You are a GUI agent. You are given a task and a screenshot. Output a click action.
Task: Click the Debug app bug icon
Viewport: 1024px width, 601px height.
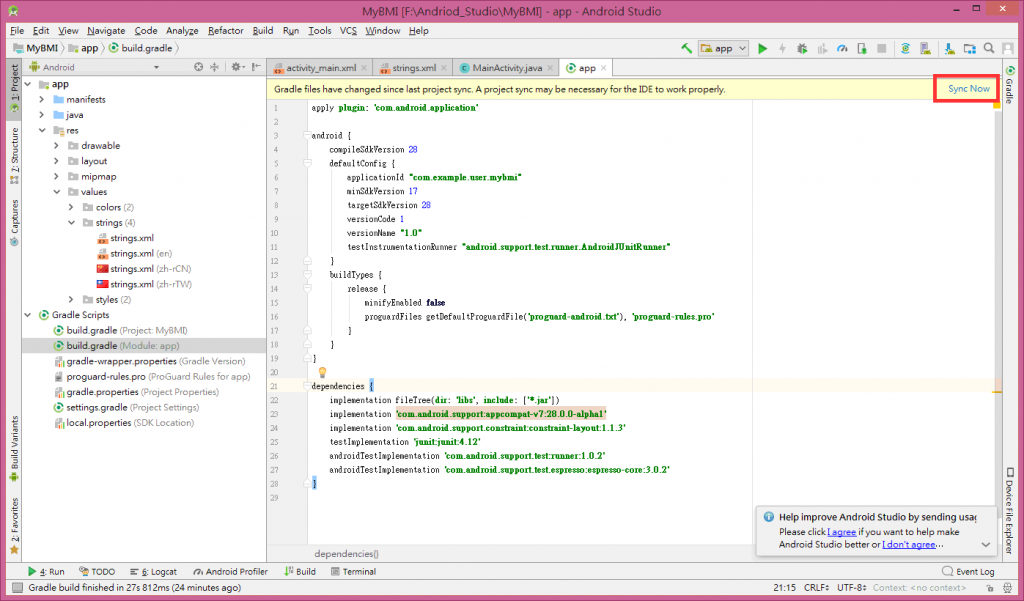point(801,48)
